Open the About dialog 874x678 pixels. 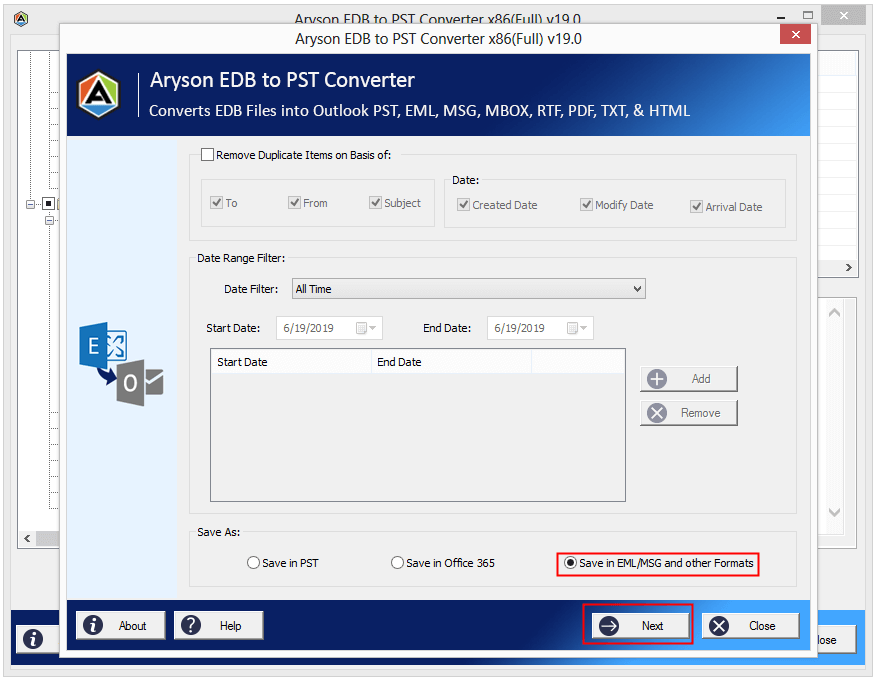[x=120, y=626]
